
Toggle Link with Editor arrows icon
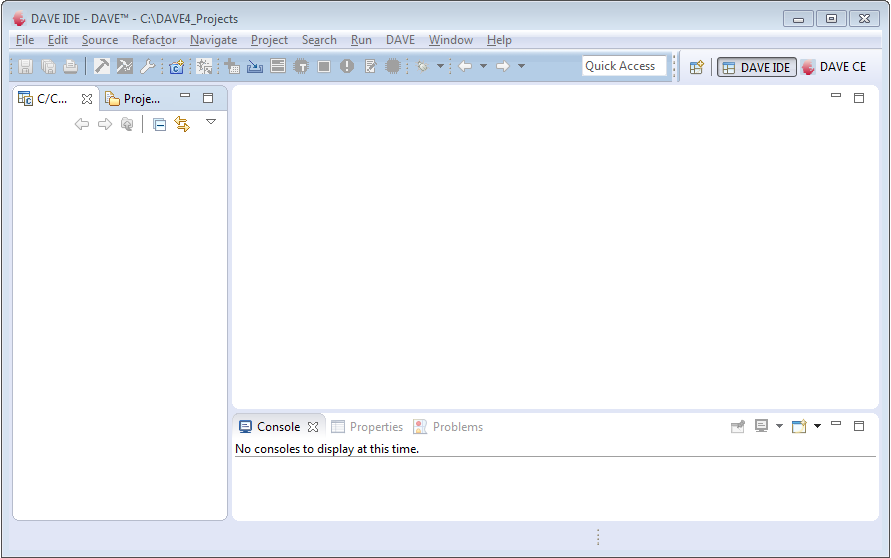pos(182,124)
